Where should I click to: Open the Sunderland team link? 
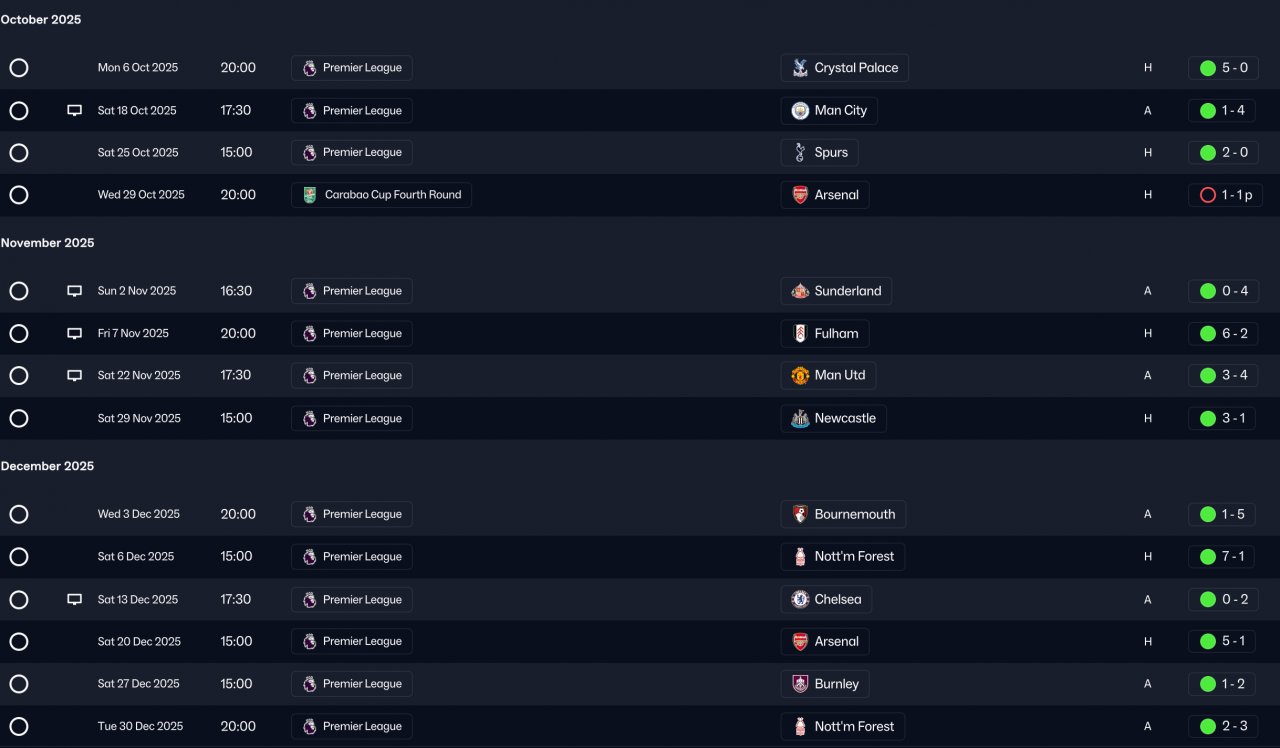coord(847,291)
